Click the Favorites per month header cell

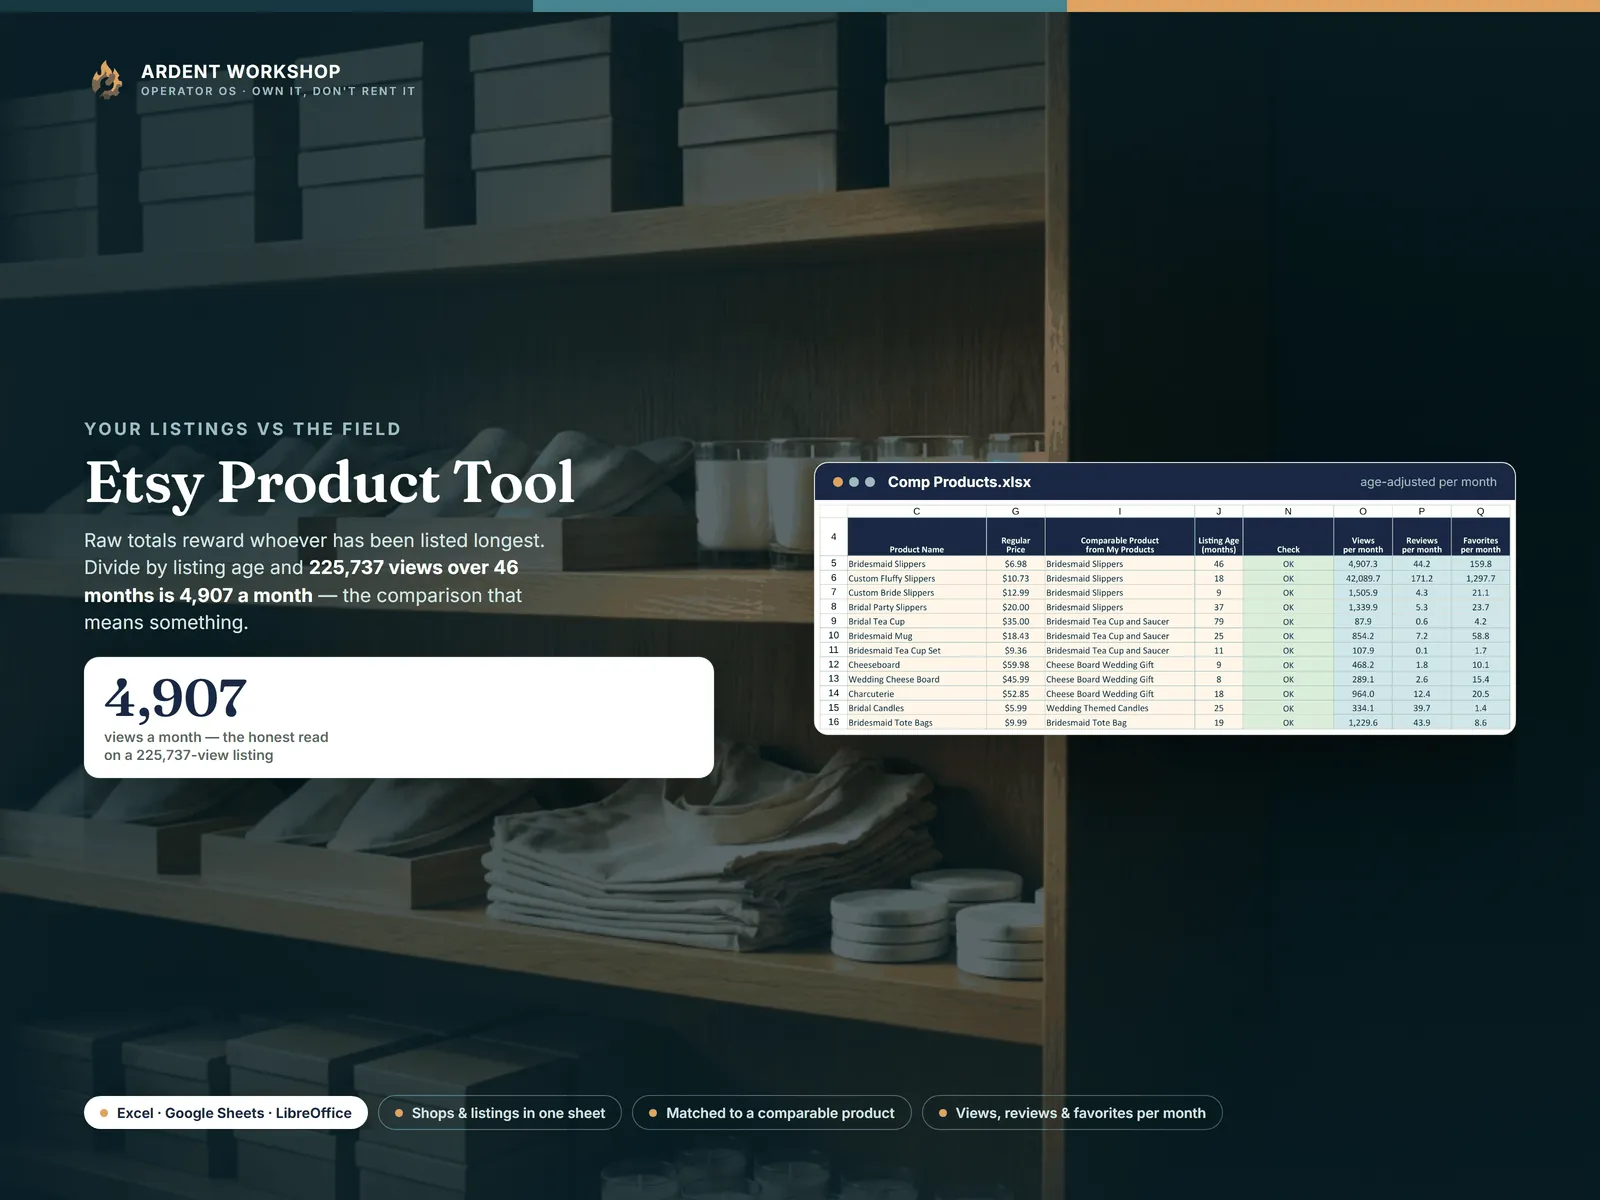(1481, 537)
